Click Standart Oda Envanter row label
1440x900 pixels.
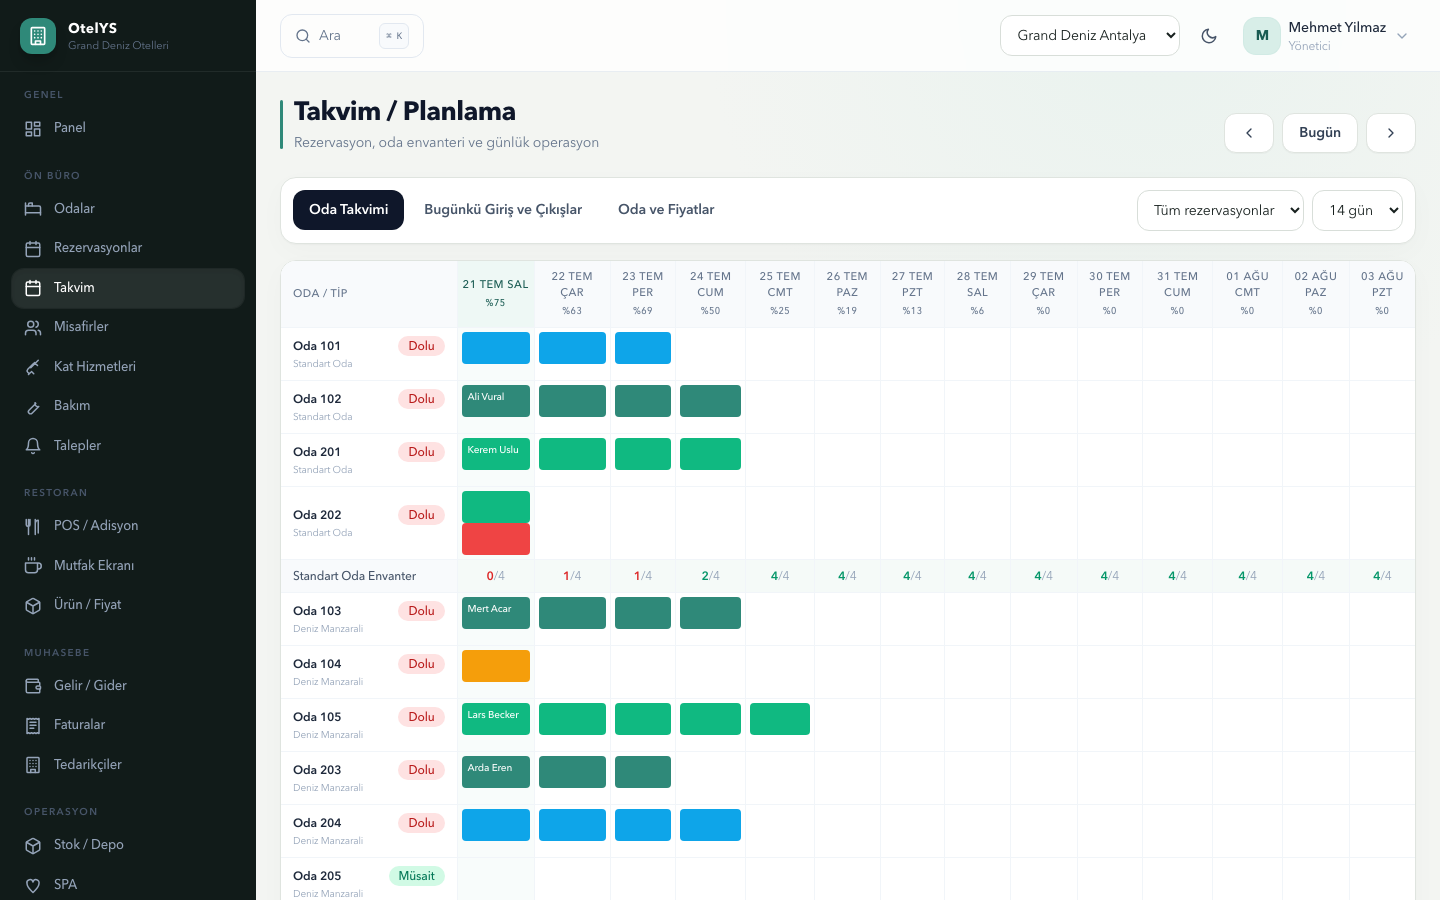(354, 576)
